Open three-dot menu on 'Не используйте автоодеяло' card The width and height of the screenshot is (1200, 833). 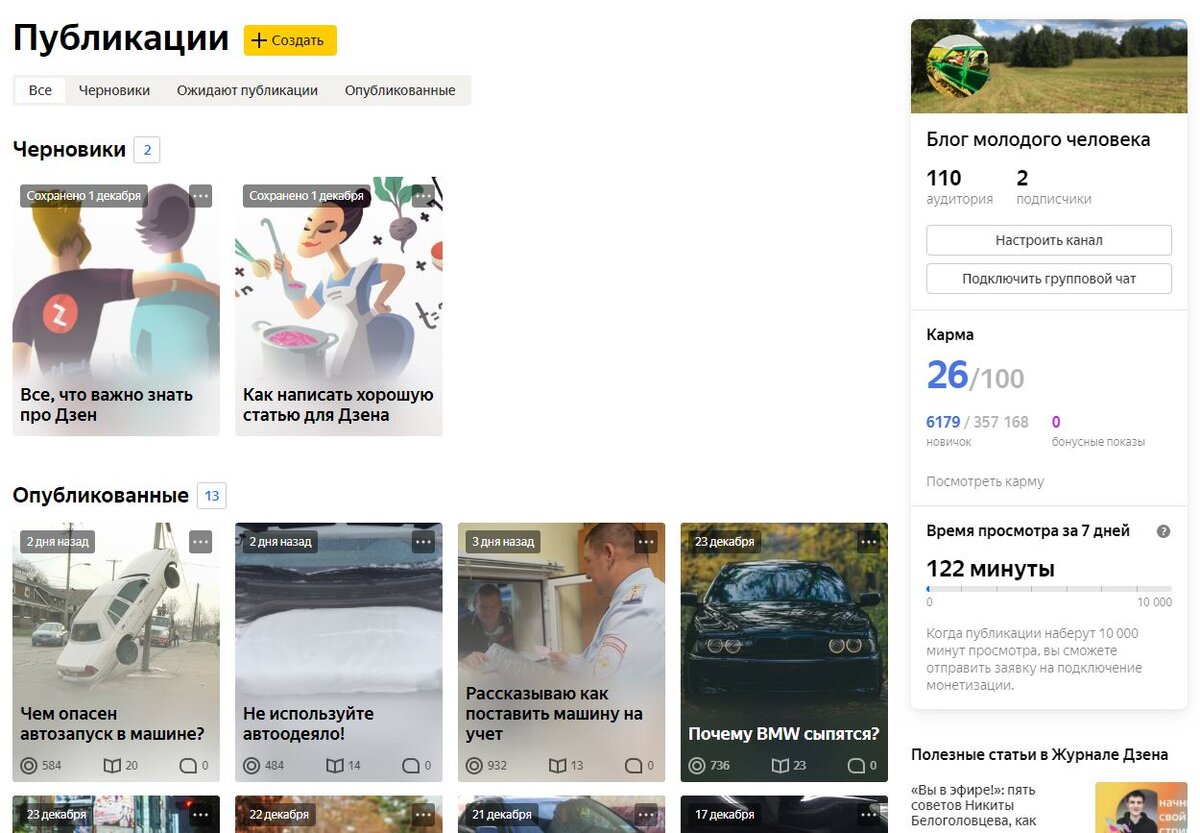click(424, 542)
